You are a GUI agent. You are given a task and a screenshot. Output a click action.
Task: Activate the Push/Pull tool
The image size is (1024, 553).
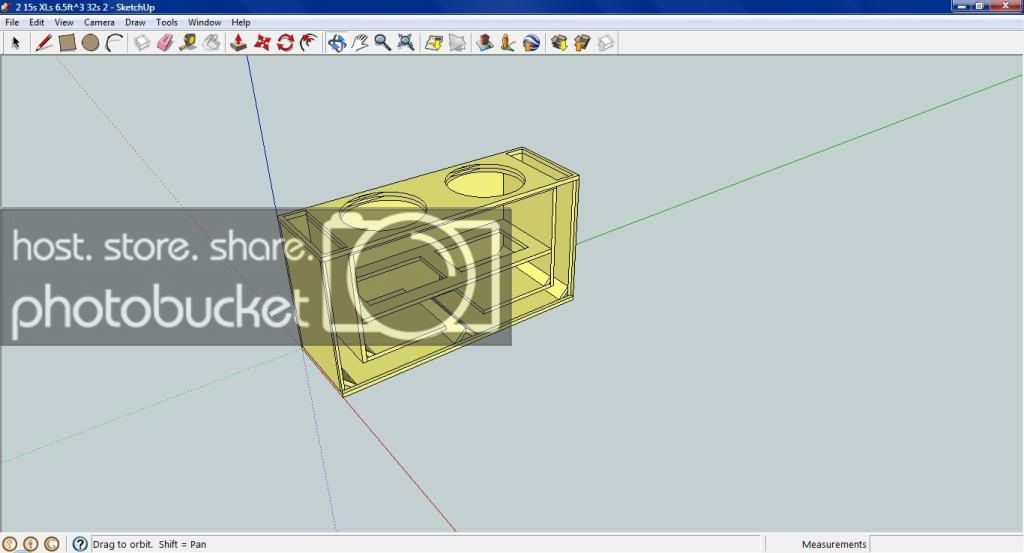[238, 43]
